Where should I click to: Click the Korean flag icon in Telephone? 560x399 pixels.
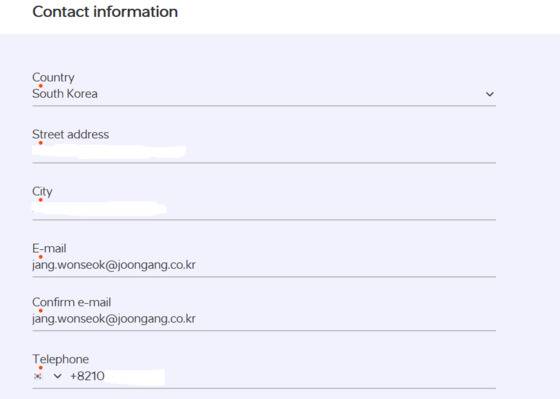click(38, 376)
